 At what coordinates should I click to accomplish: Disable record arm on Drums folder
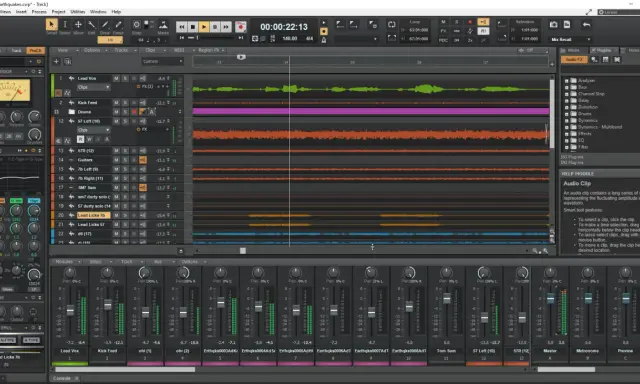(134, 112)
